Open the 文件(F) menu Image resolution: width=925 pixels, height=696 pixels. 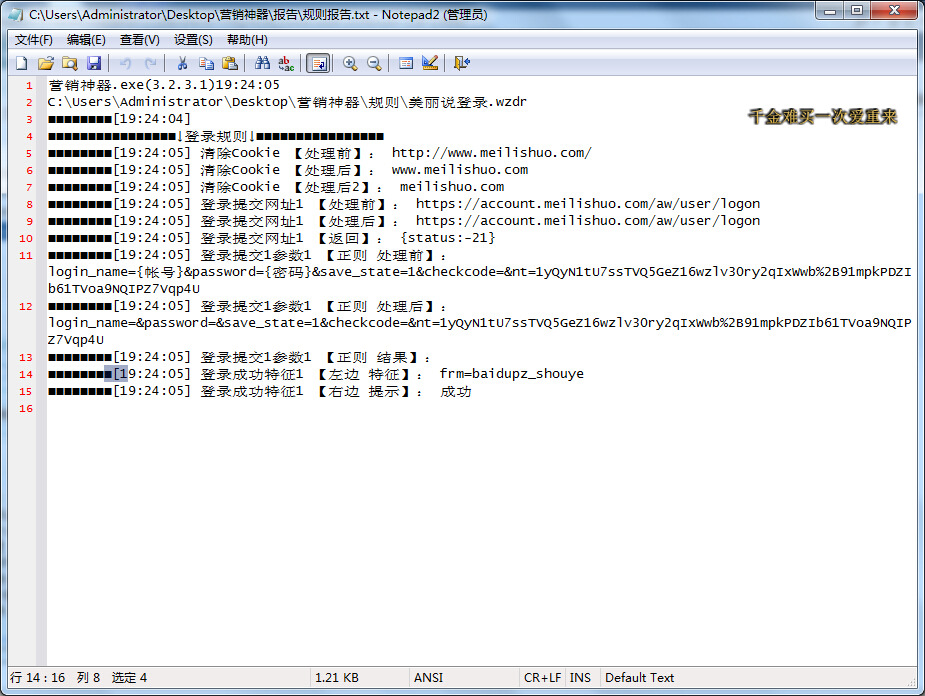point(34,40)
